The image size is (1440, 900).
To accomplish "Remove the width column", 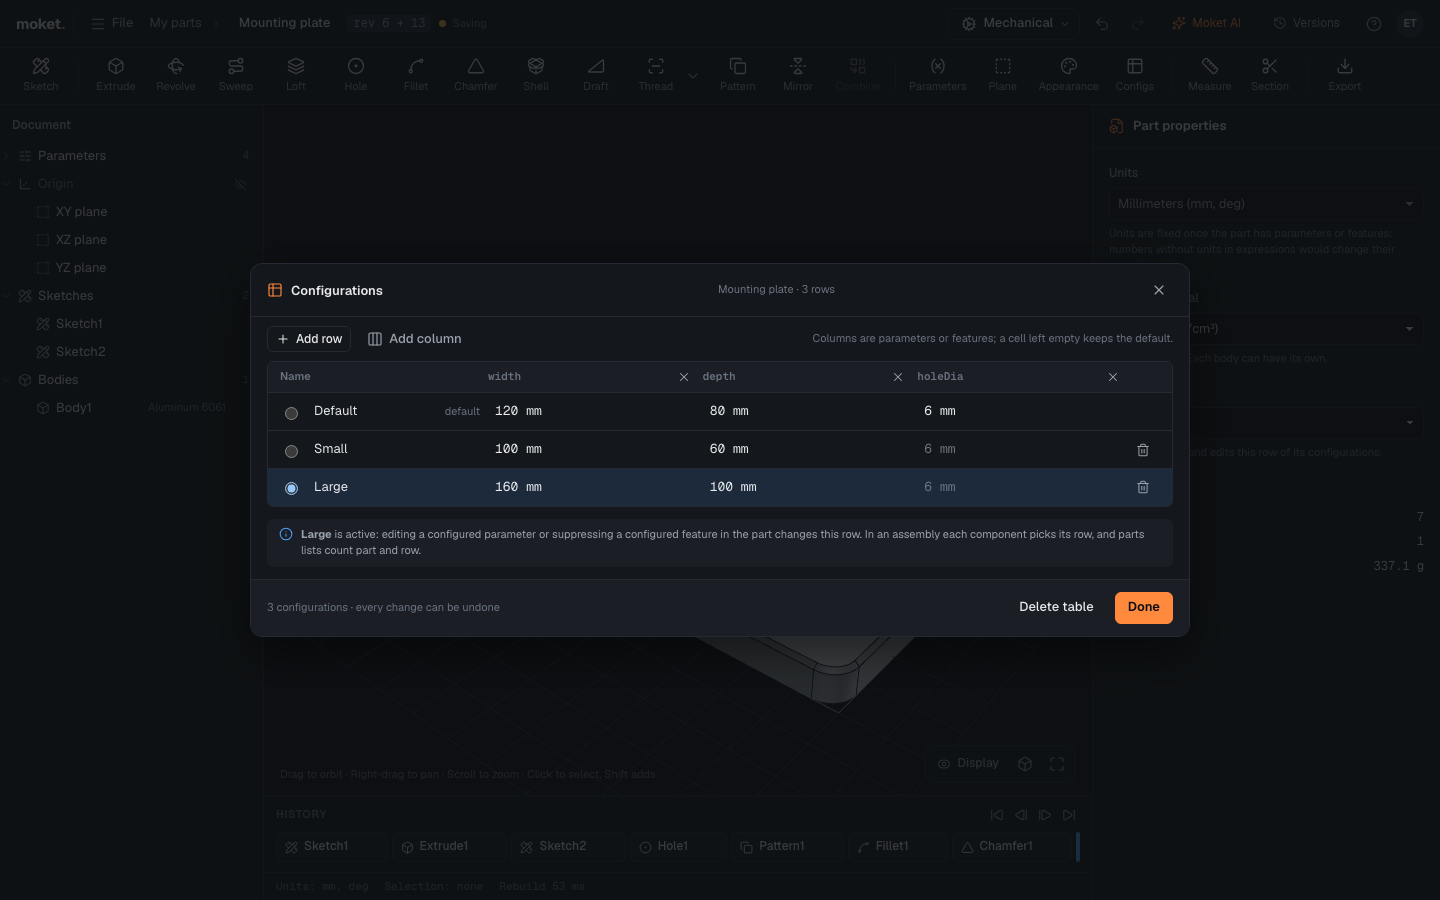I will coord(684,377).
